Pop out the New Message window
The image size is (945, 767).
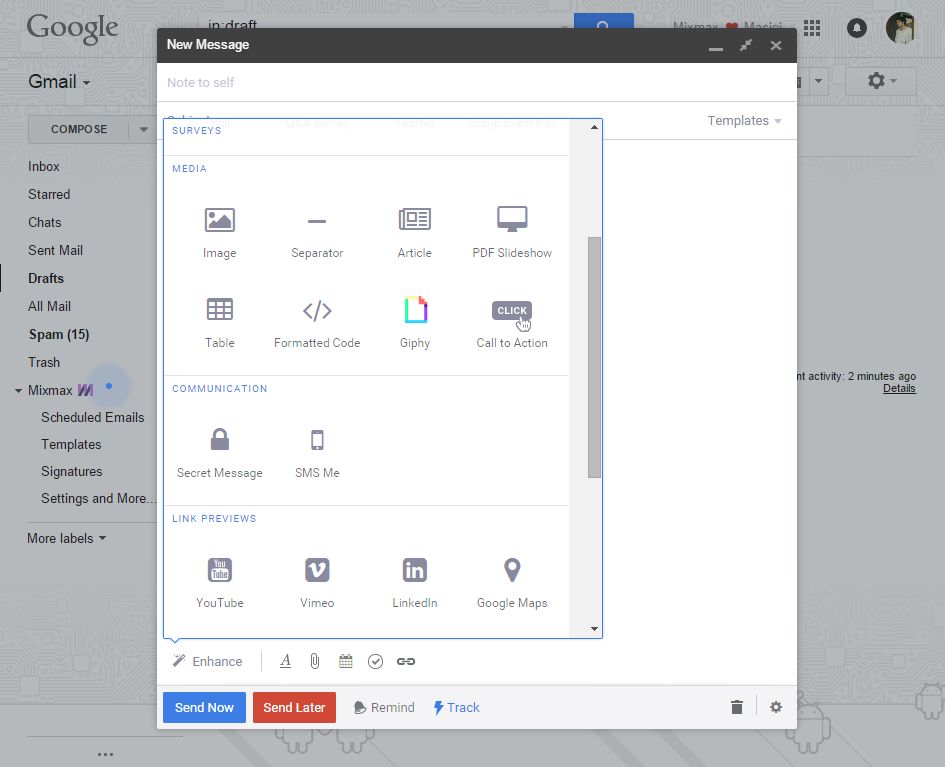click(746, 45)
